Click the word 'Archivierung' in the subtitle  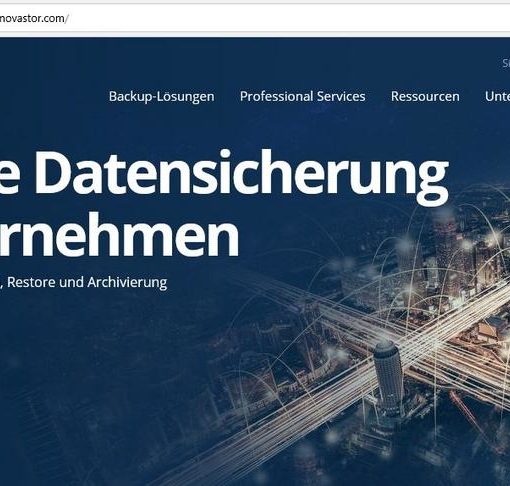[127, 282]
